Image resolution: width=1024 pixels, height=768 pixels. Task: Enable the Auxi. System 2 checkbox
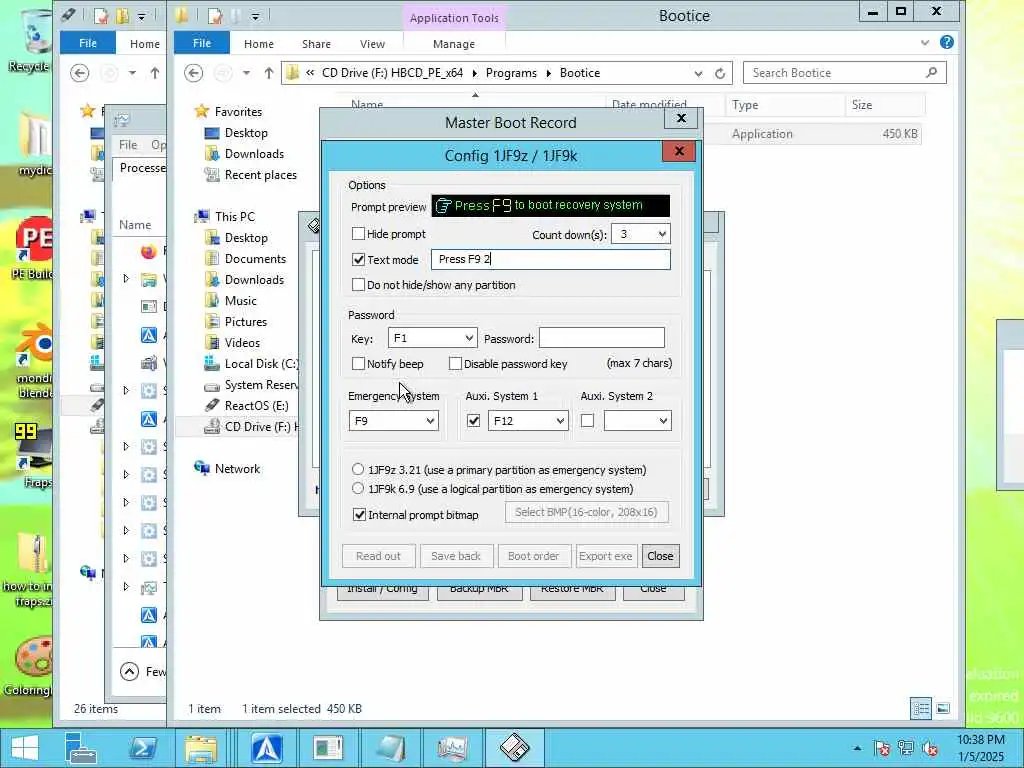click(x=587, y=421)
